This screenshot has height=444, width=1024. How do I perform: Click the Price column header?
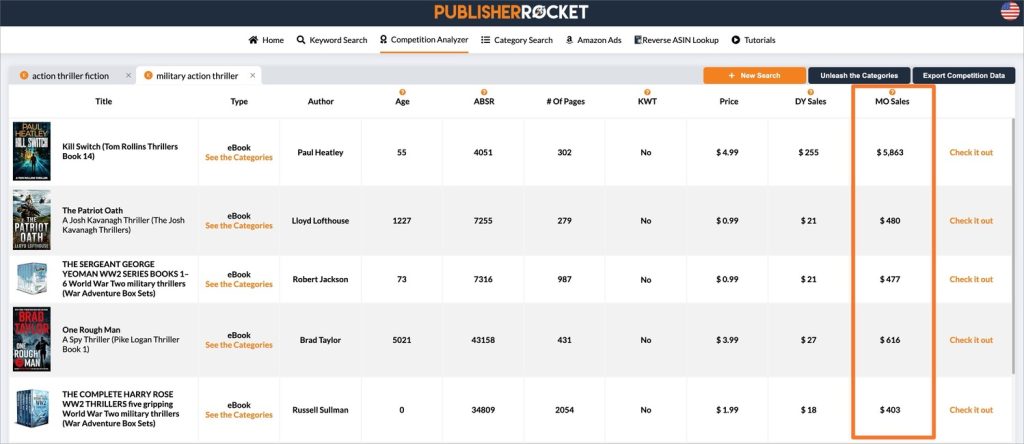point(729,101)
